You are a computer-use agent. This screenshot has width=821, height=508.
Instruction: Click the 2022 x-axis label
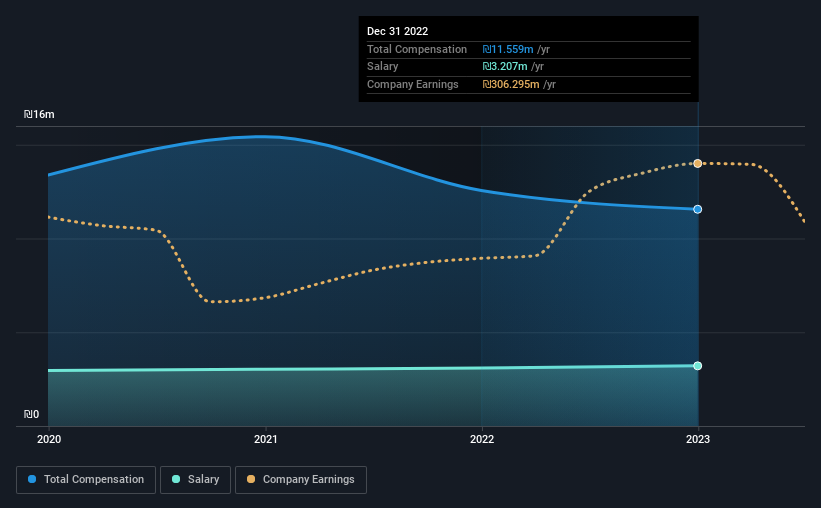click(482, 439)
